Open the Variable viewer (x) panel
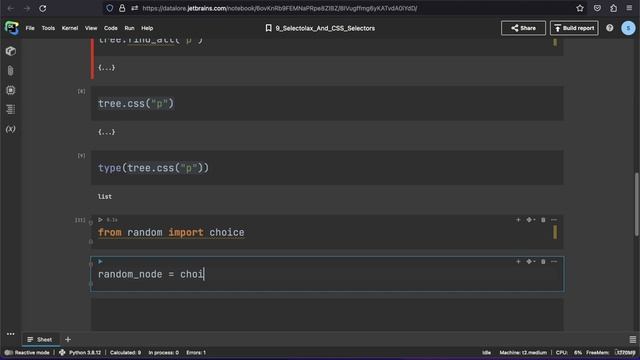The width and height of the screenshot is (640, 360). [11, 129]
